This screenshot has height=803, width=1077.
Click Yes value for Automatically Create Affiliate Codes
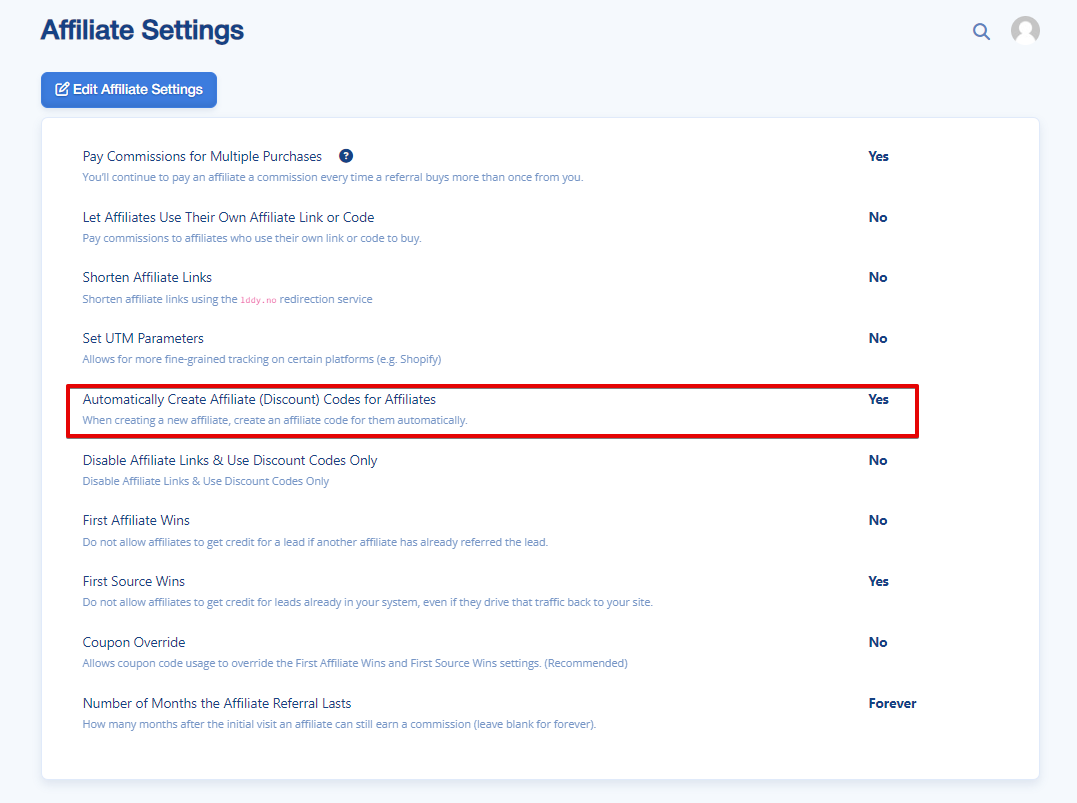tap(878, 399)
